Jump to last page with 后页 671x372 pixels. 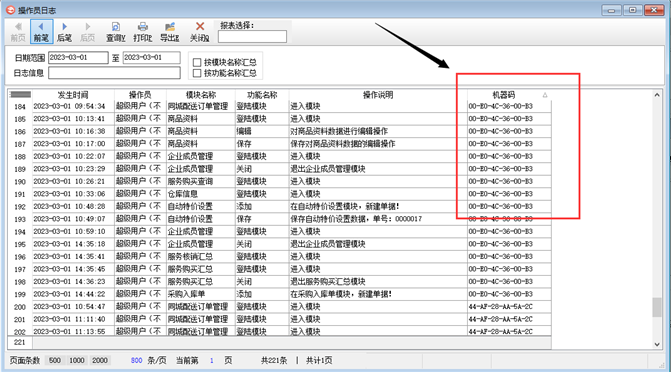(87, 32)
